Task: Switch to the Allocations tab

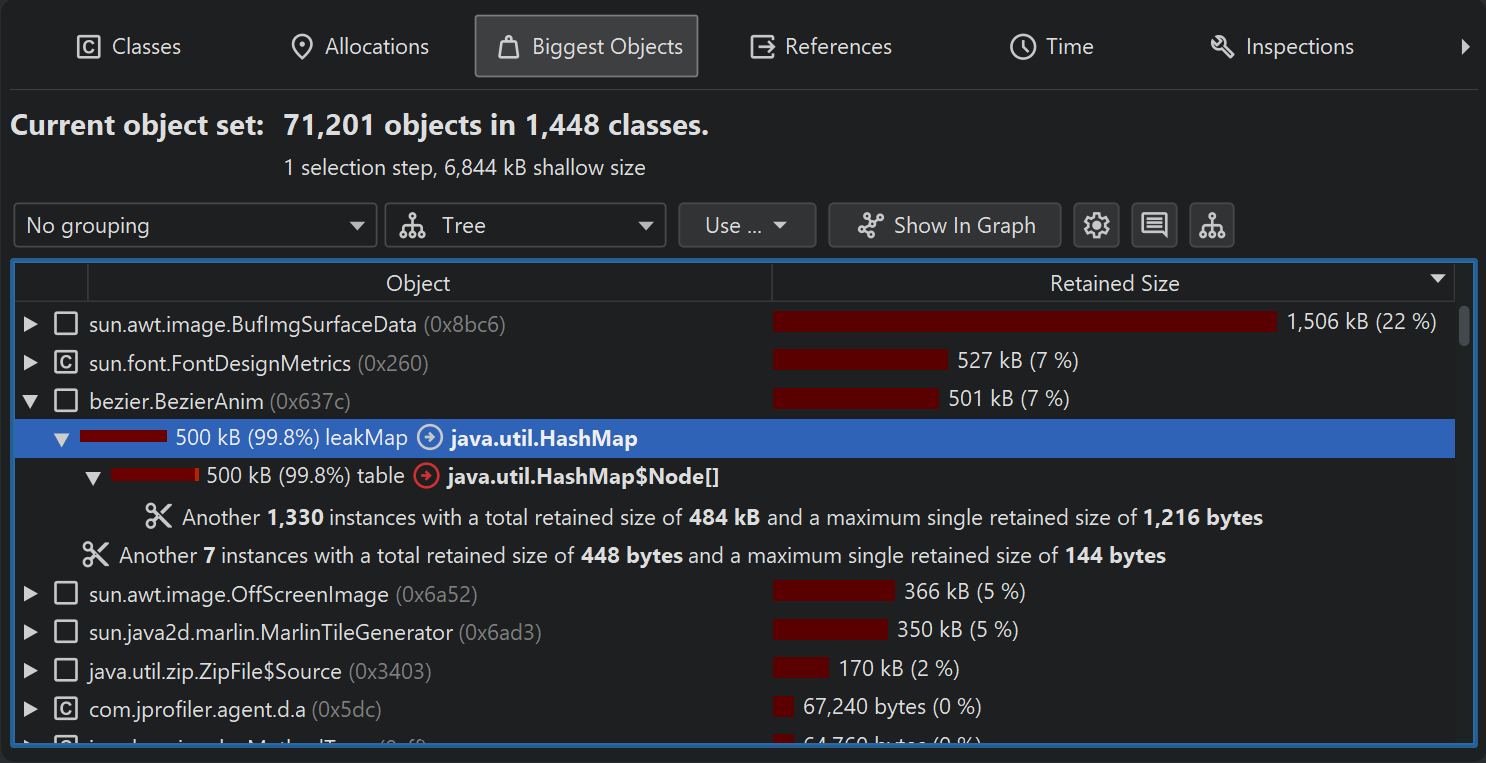Action: coord(359,47)
